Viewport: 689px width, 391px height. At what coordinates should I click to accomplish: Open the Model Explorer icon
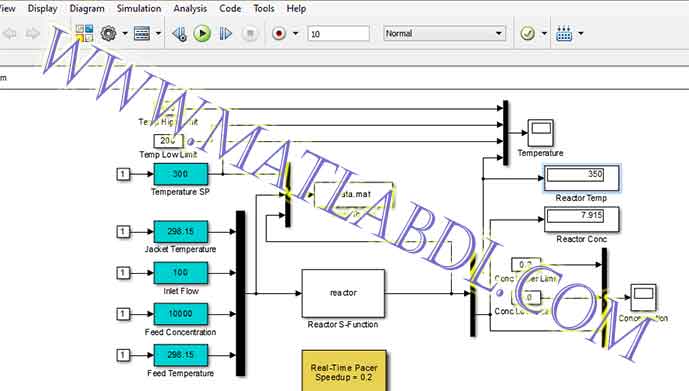pyautogui.click(x=142, y=33)
